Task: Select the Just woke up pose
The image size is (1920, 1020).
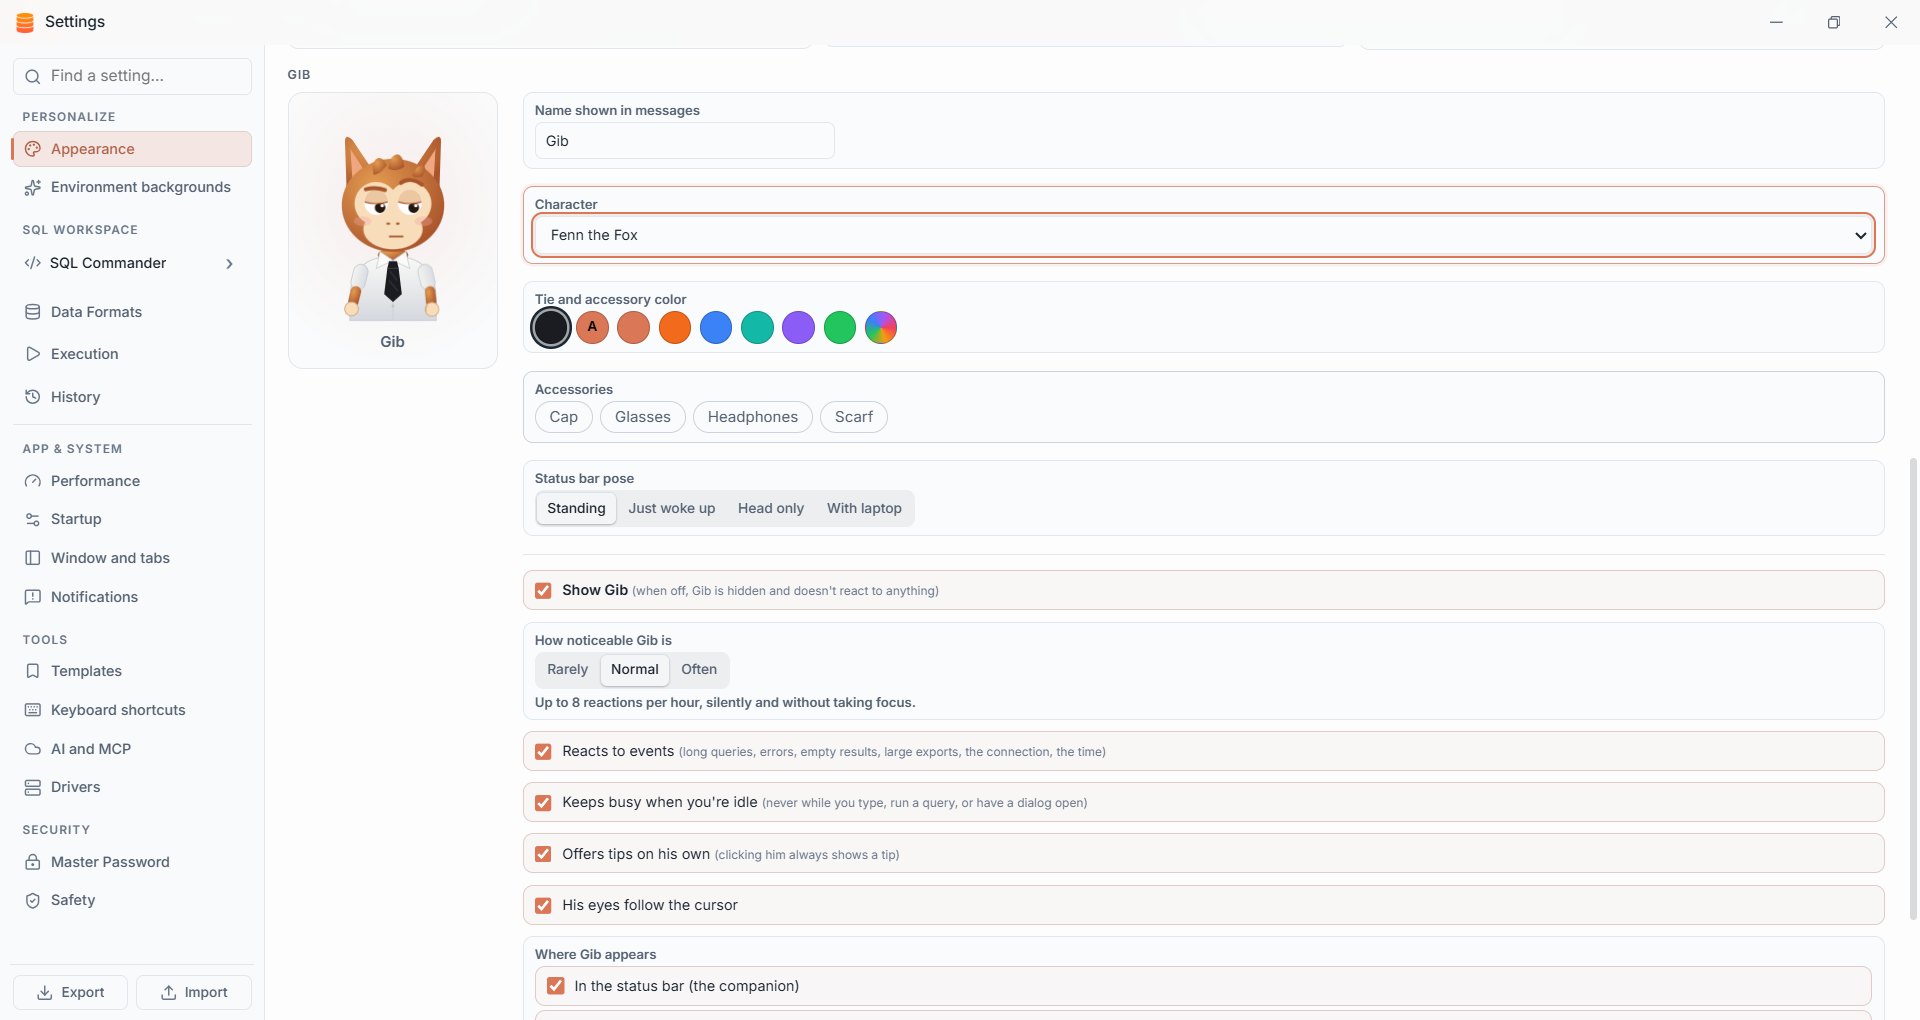Action: tap(672, 508)
